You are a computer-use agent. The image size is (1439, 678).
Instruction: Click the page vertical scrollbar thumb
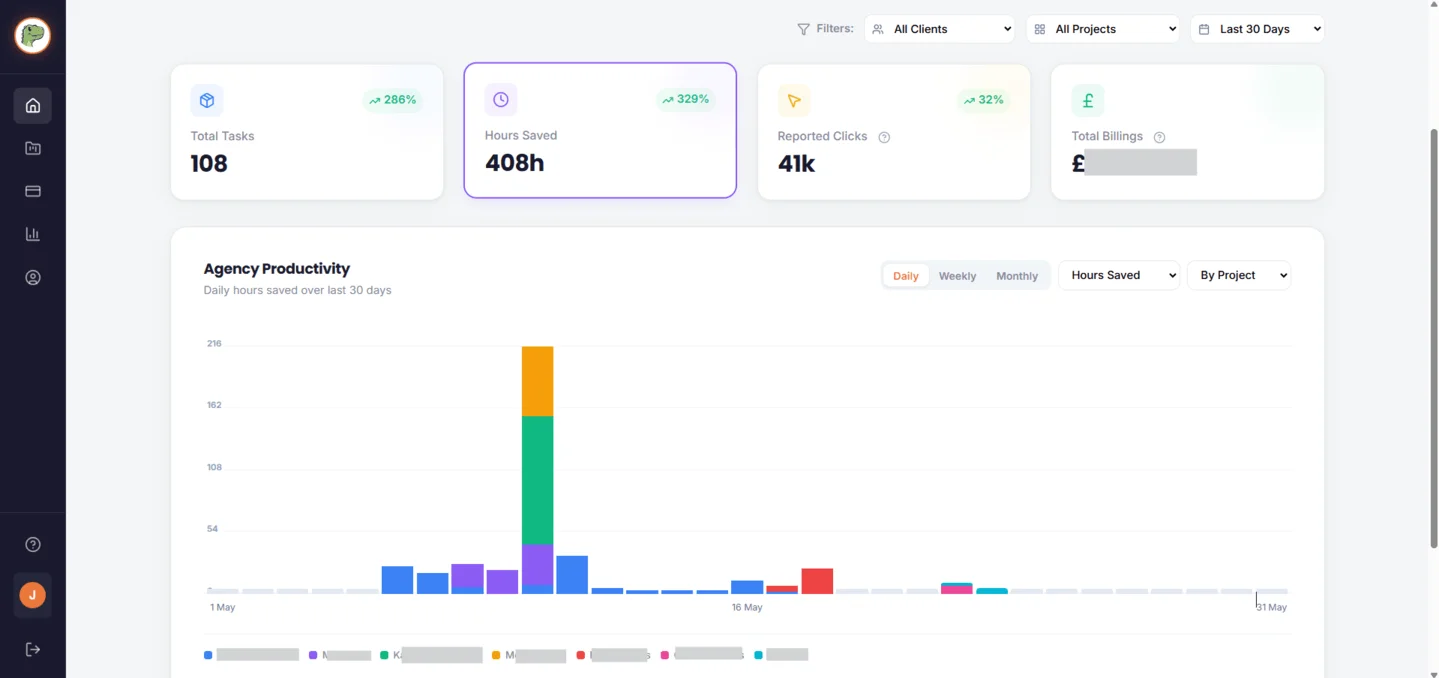[x=1433, y=337]
